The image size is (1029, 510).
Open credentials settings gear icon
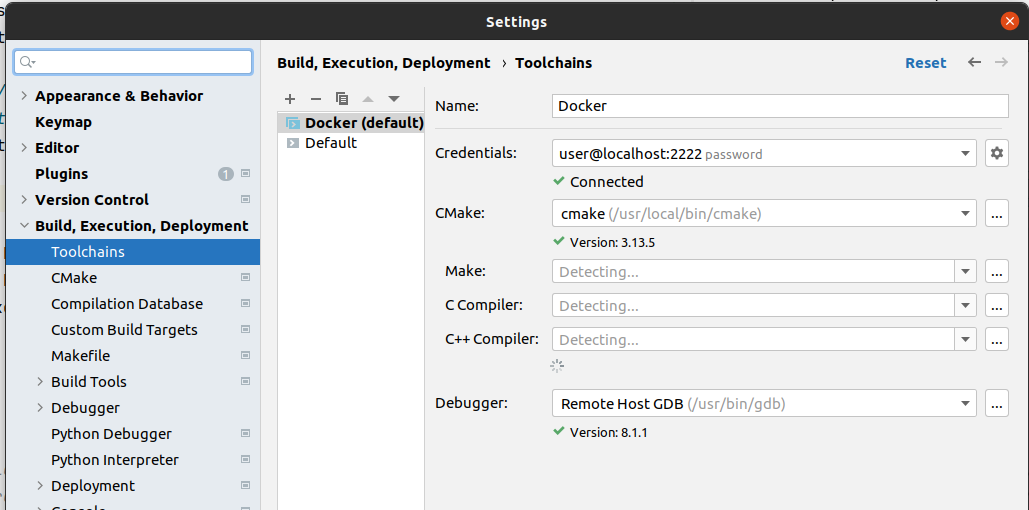996,153
